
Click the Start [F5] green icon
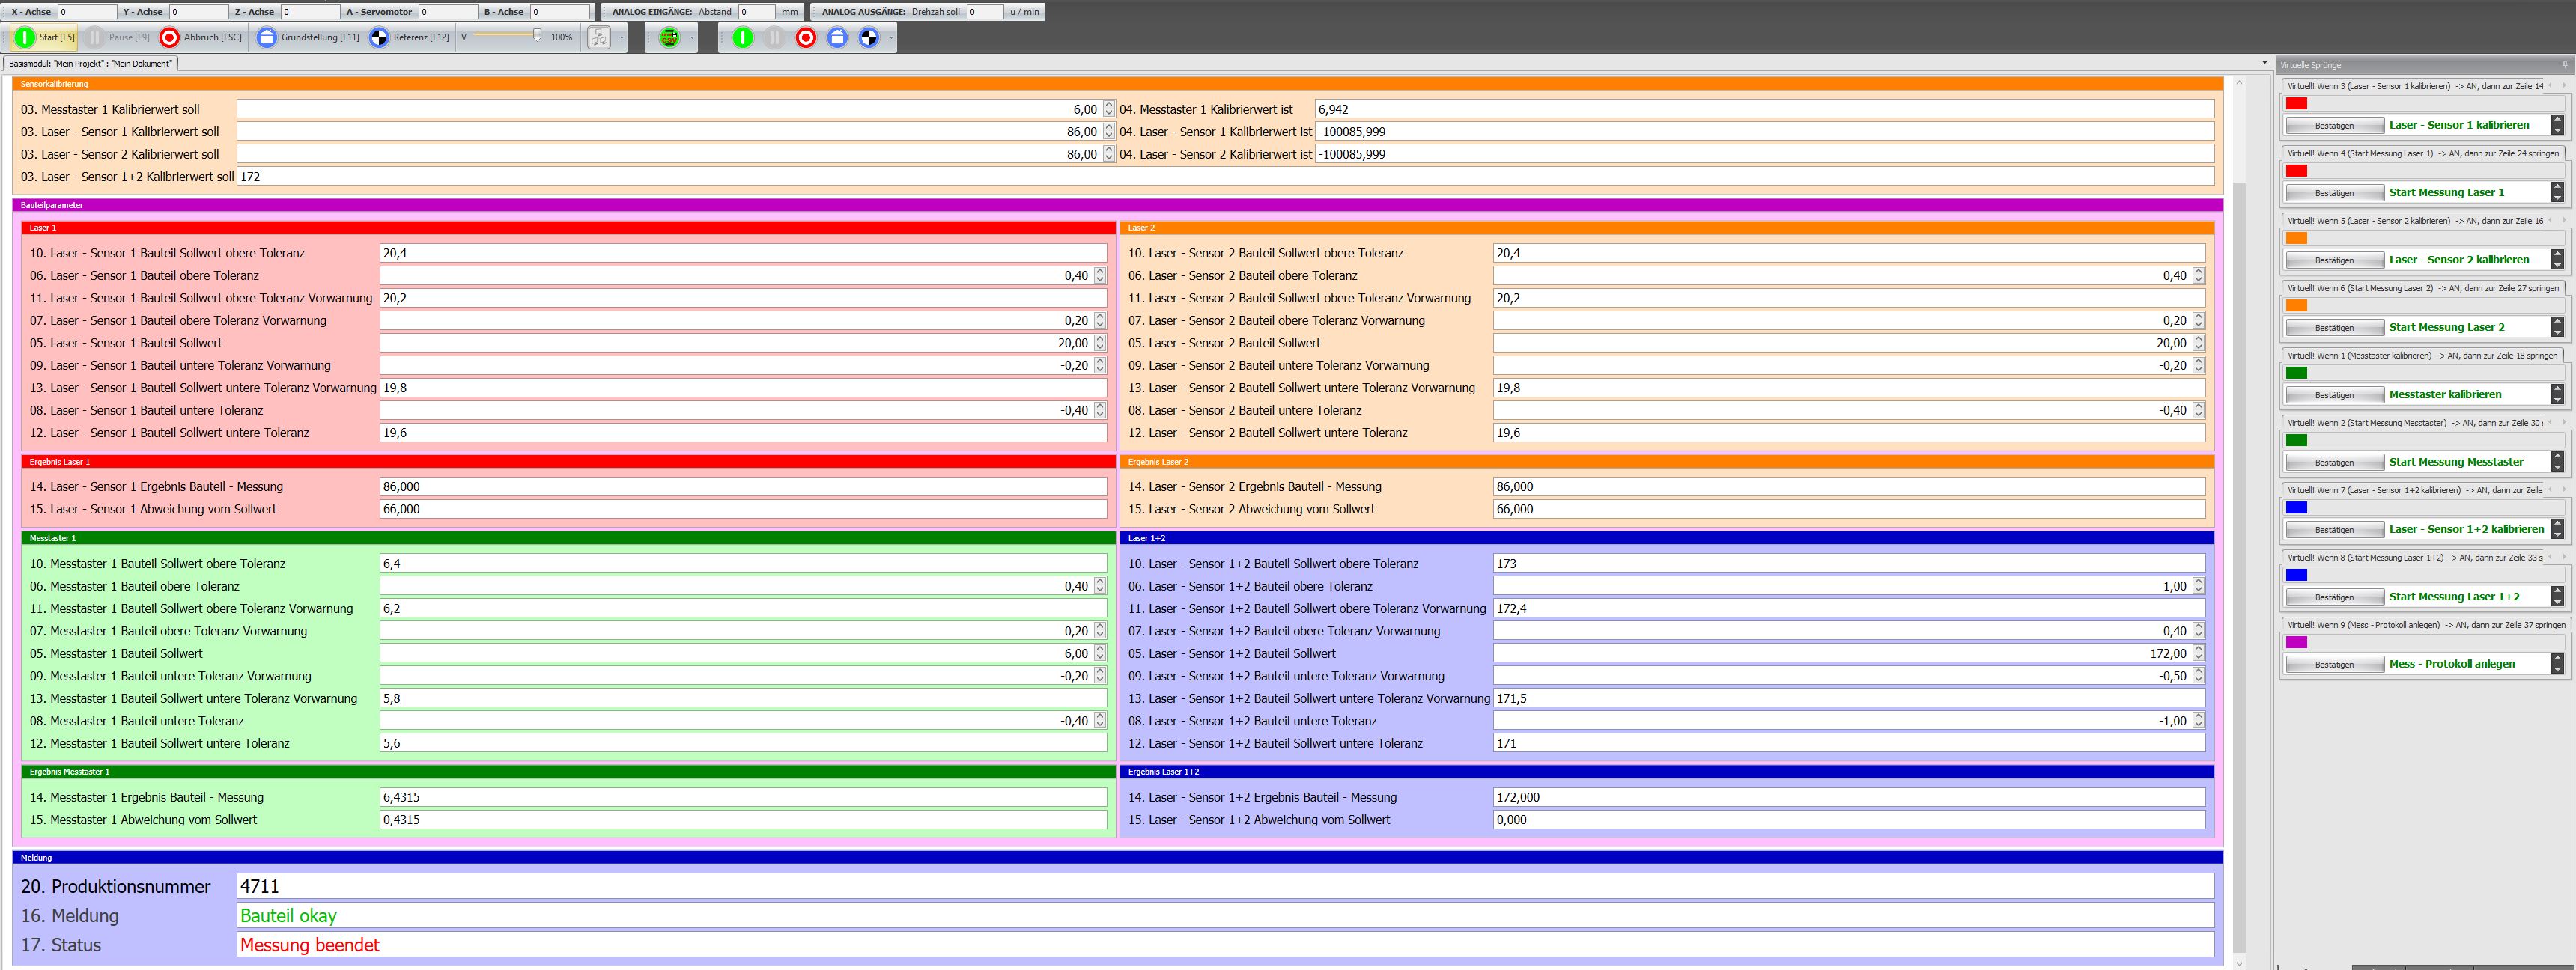tap(24, 38)
